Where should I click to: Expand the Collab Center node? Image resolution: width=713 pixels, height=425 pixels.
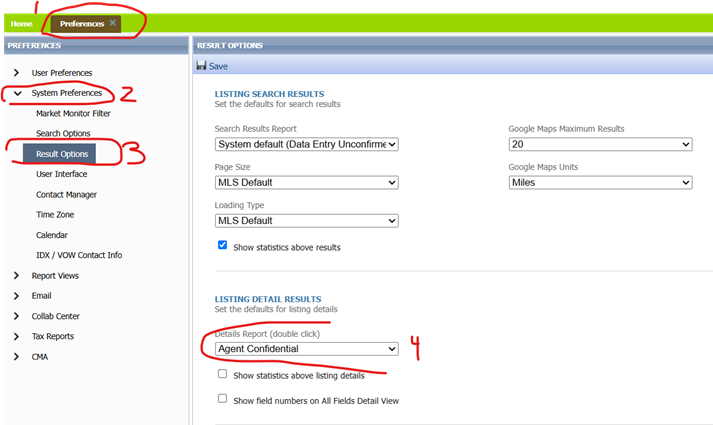pos(17,316)
